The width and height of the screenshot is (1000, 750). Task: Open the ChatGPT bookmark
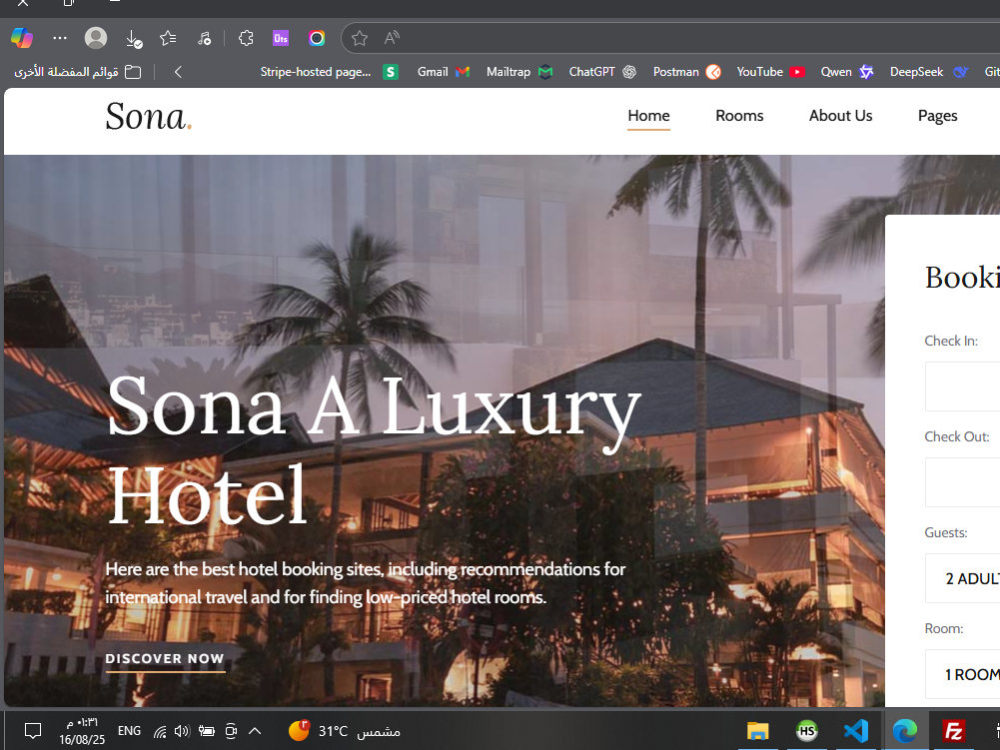click(x=603, y=72)
